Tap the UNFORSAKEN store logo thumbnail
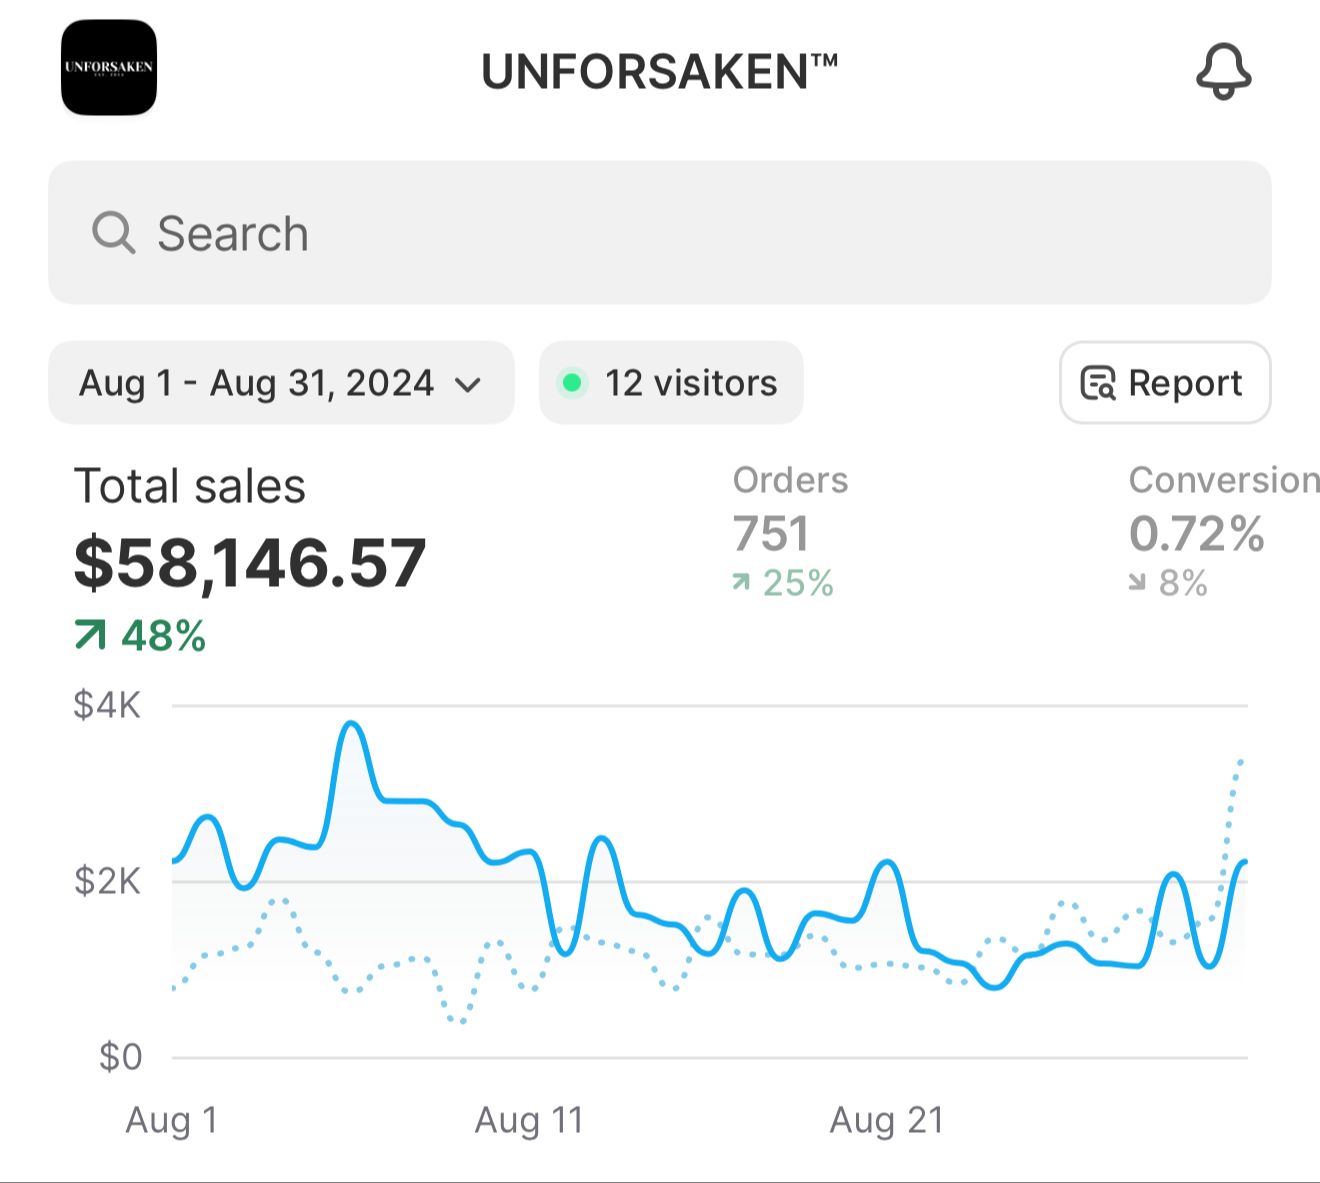 coord(109,67)
